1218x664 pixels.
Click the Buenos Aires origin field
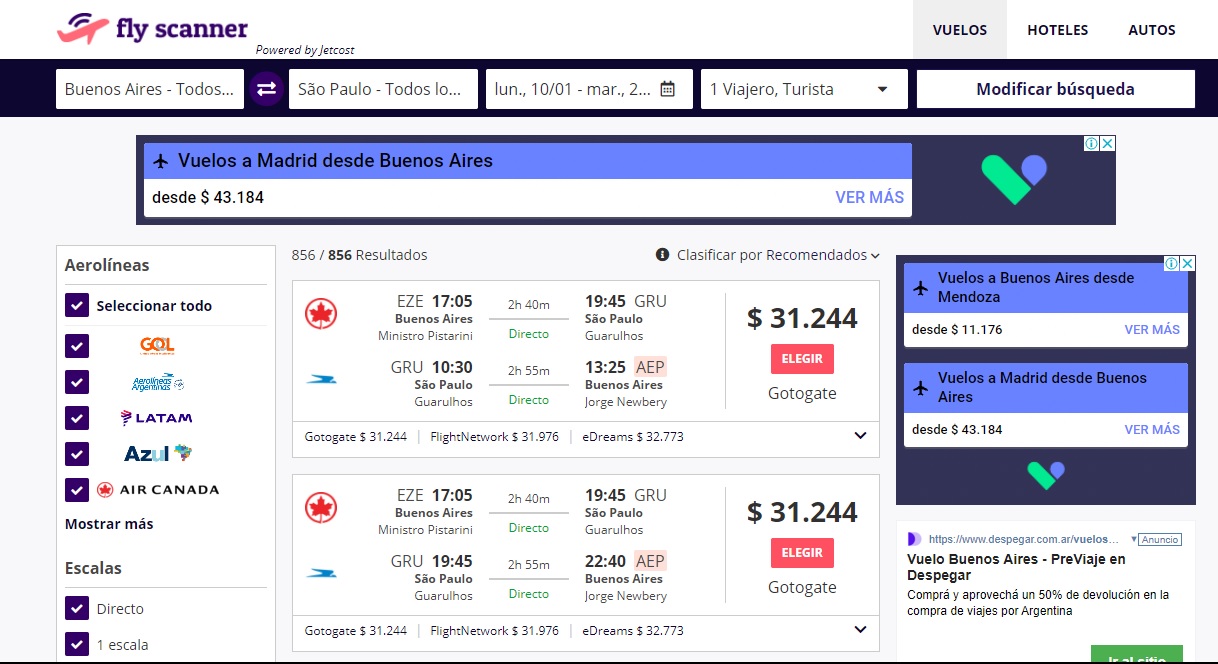coord(150,89)
